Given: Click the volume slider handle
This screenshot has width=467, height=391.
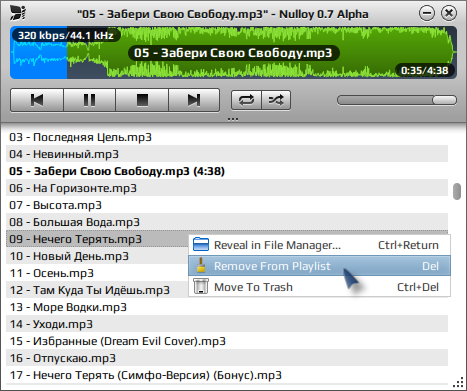Looking at the screenshot, I should click(x=444, y=100).
